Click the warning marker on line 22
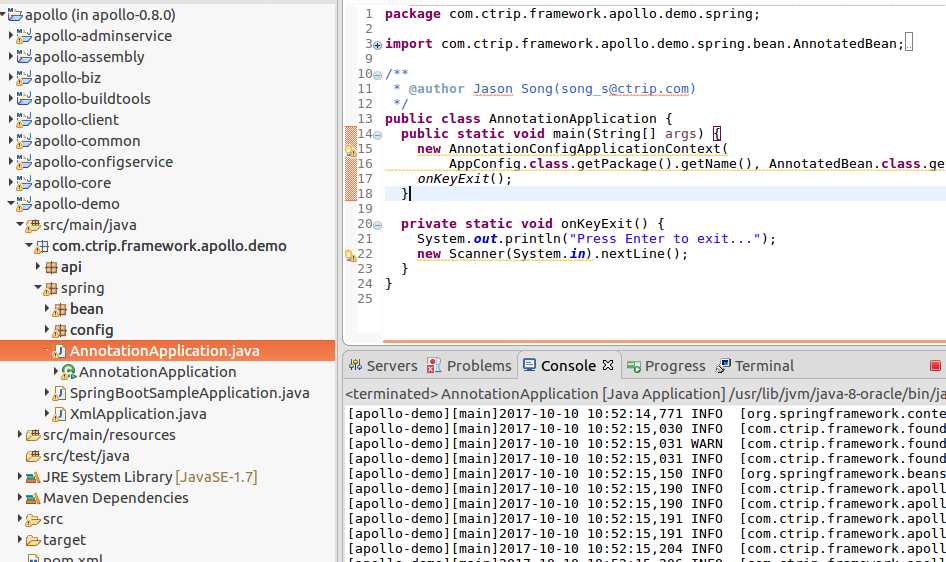The height and width of the screenshot is (562, 946). (x=351, y=256)
